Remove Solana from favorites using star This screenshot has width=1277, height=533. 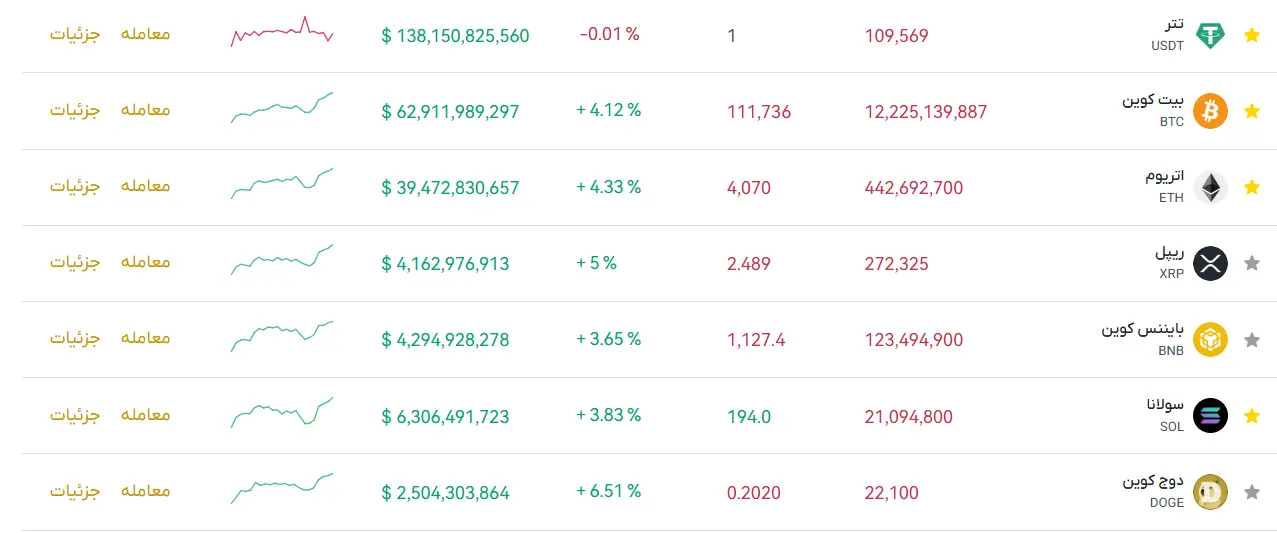click(1251, 415)
